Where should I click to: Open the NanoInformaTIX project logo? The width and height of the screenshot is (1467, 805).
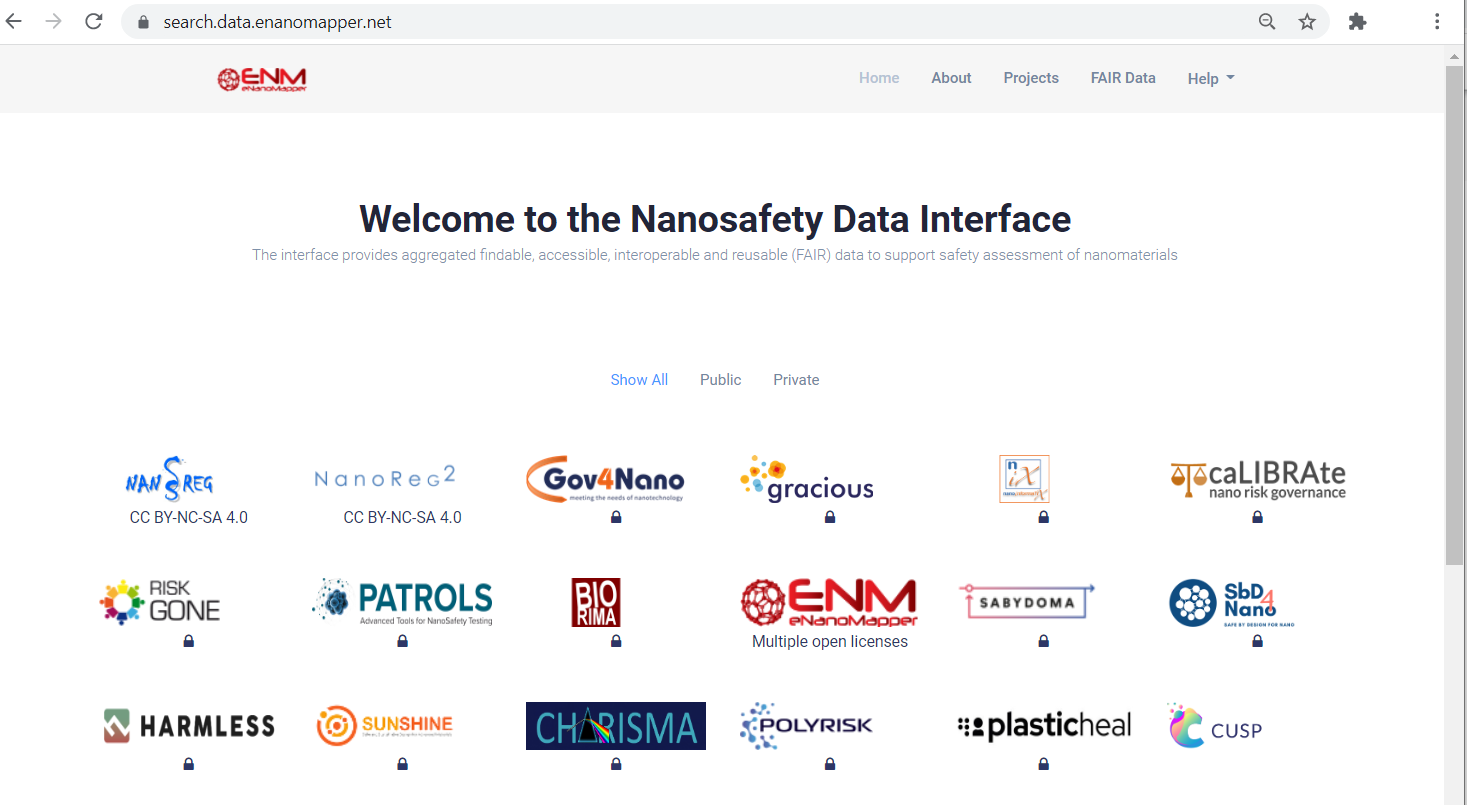(1024, 479)
